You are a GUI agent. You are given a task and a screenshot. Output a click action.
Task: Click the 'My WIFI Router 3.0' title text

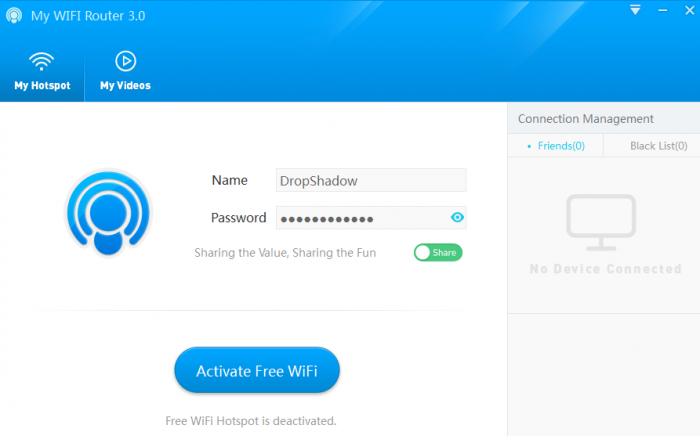pos(88,16)
